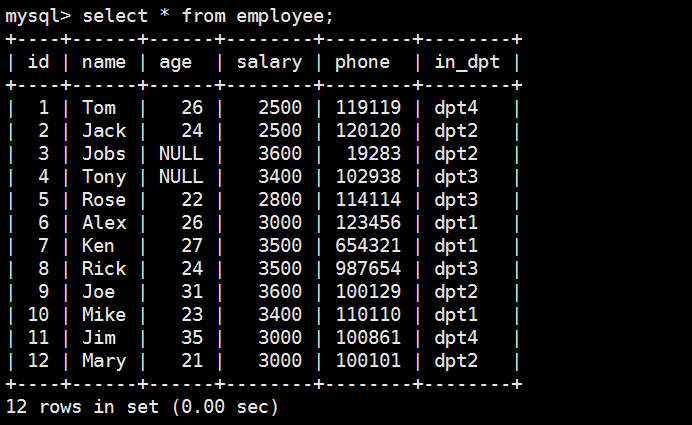Click the age 35 in Jim's row

point(192,337)
